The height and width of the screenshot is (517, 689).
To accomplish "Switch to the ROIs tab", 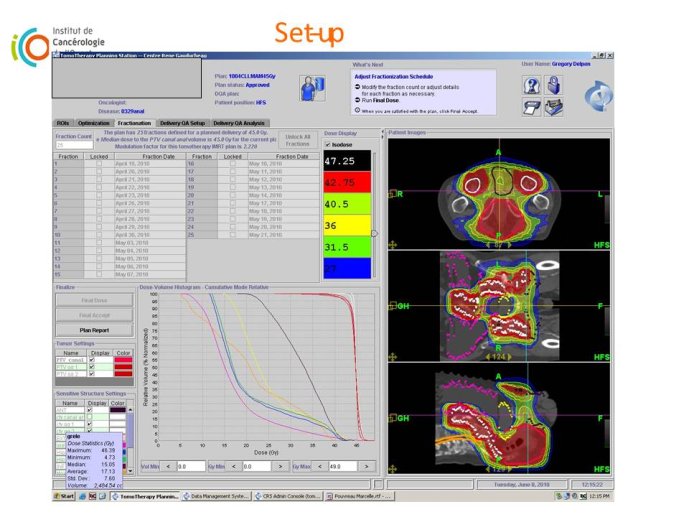I will pos(63,123).
